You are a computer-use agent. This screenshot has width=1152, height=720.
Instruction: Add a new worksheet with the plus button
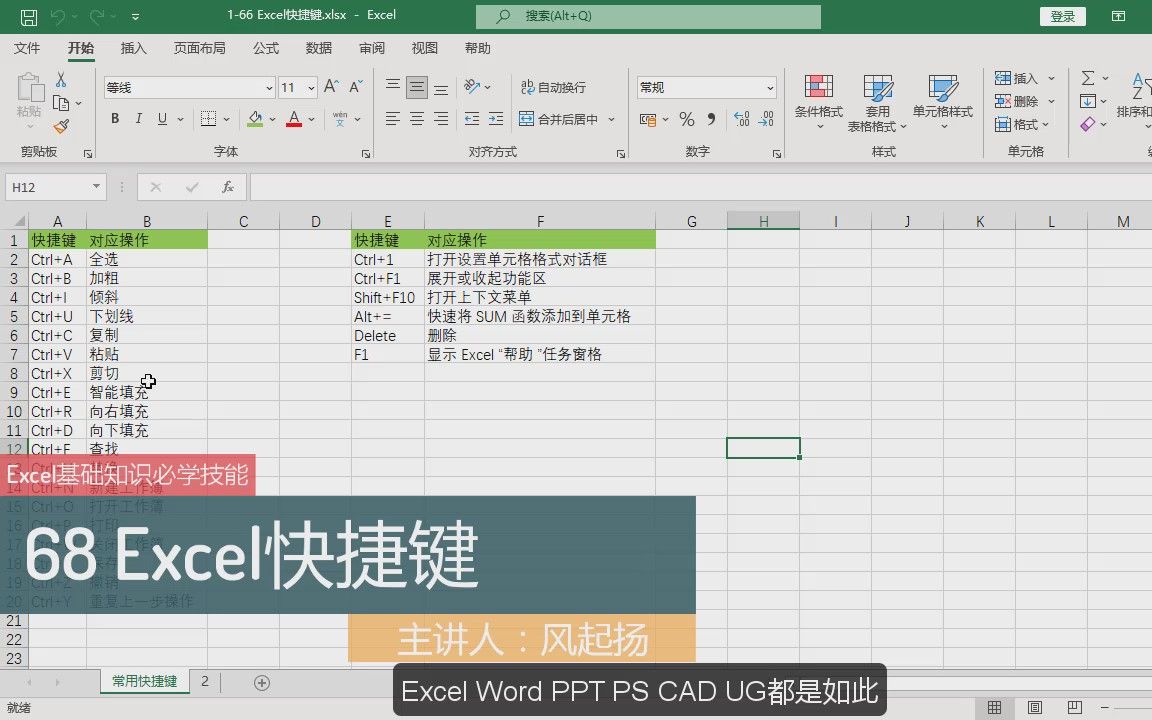(x=261, y=681)
